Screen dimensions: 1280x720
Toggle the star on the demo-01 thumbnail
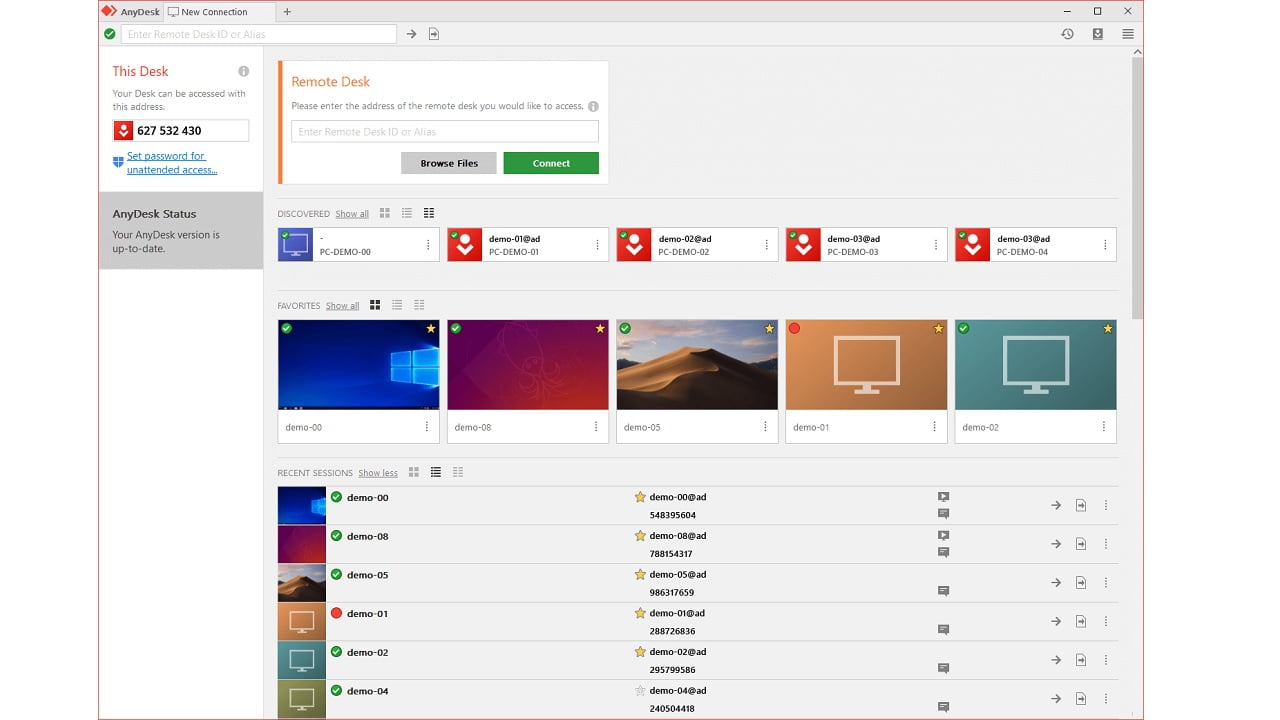pos(938,327)
